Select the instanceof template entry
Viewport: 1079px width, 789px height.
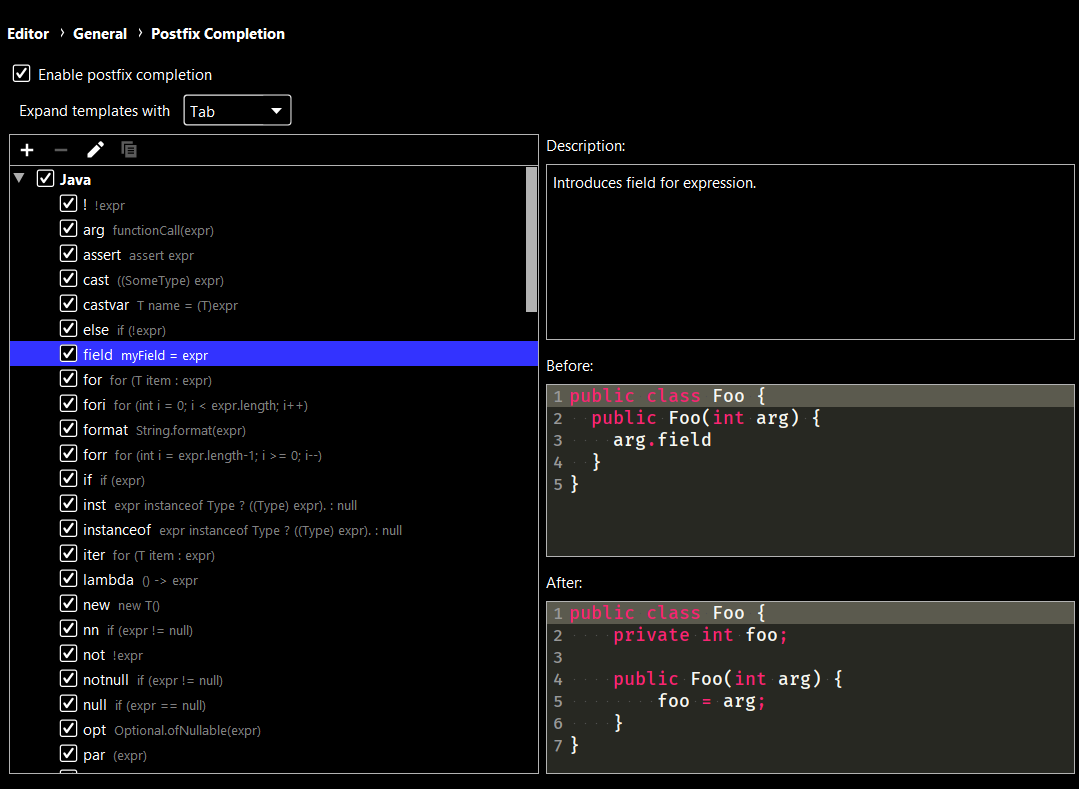tap(117, 530)
